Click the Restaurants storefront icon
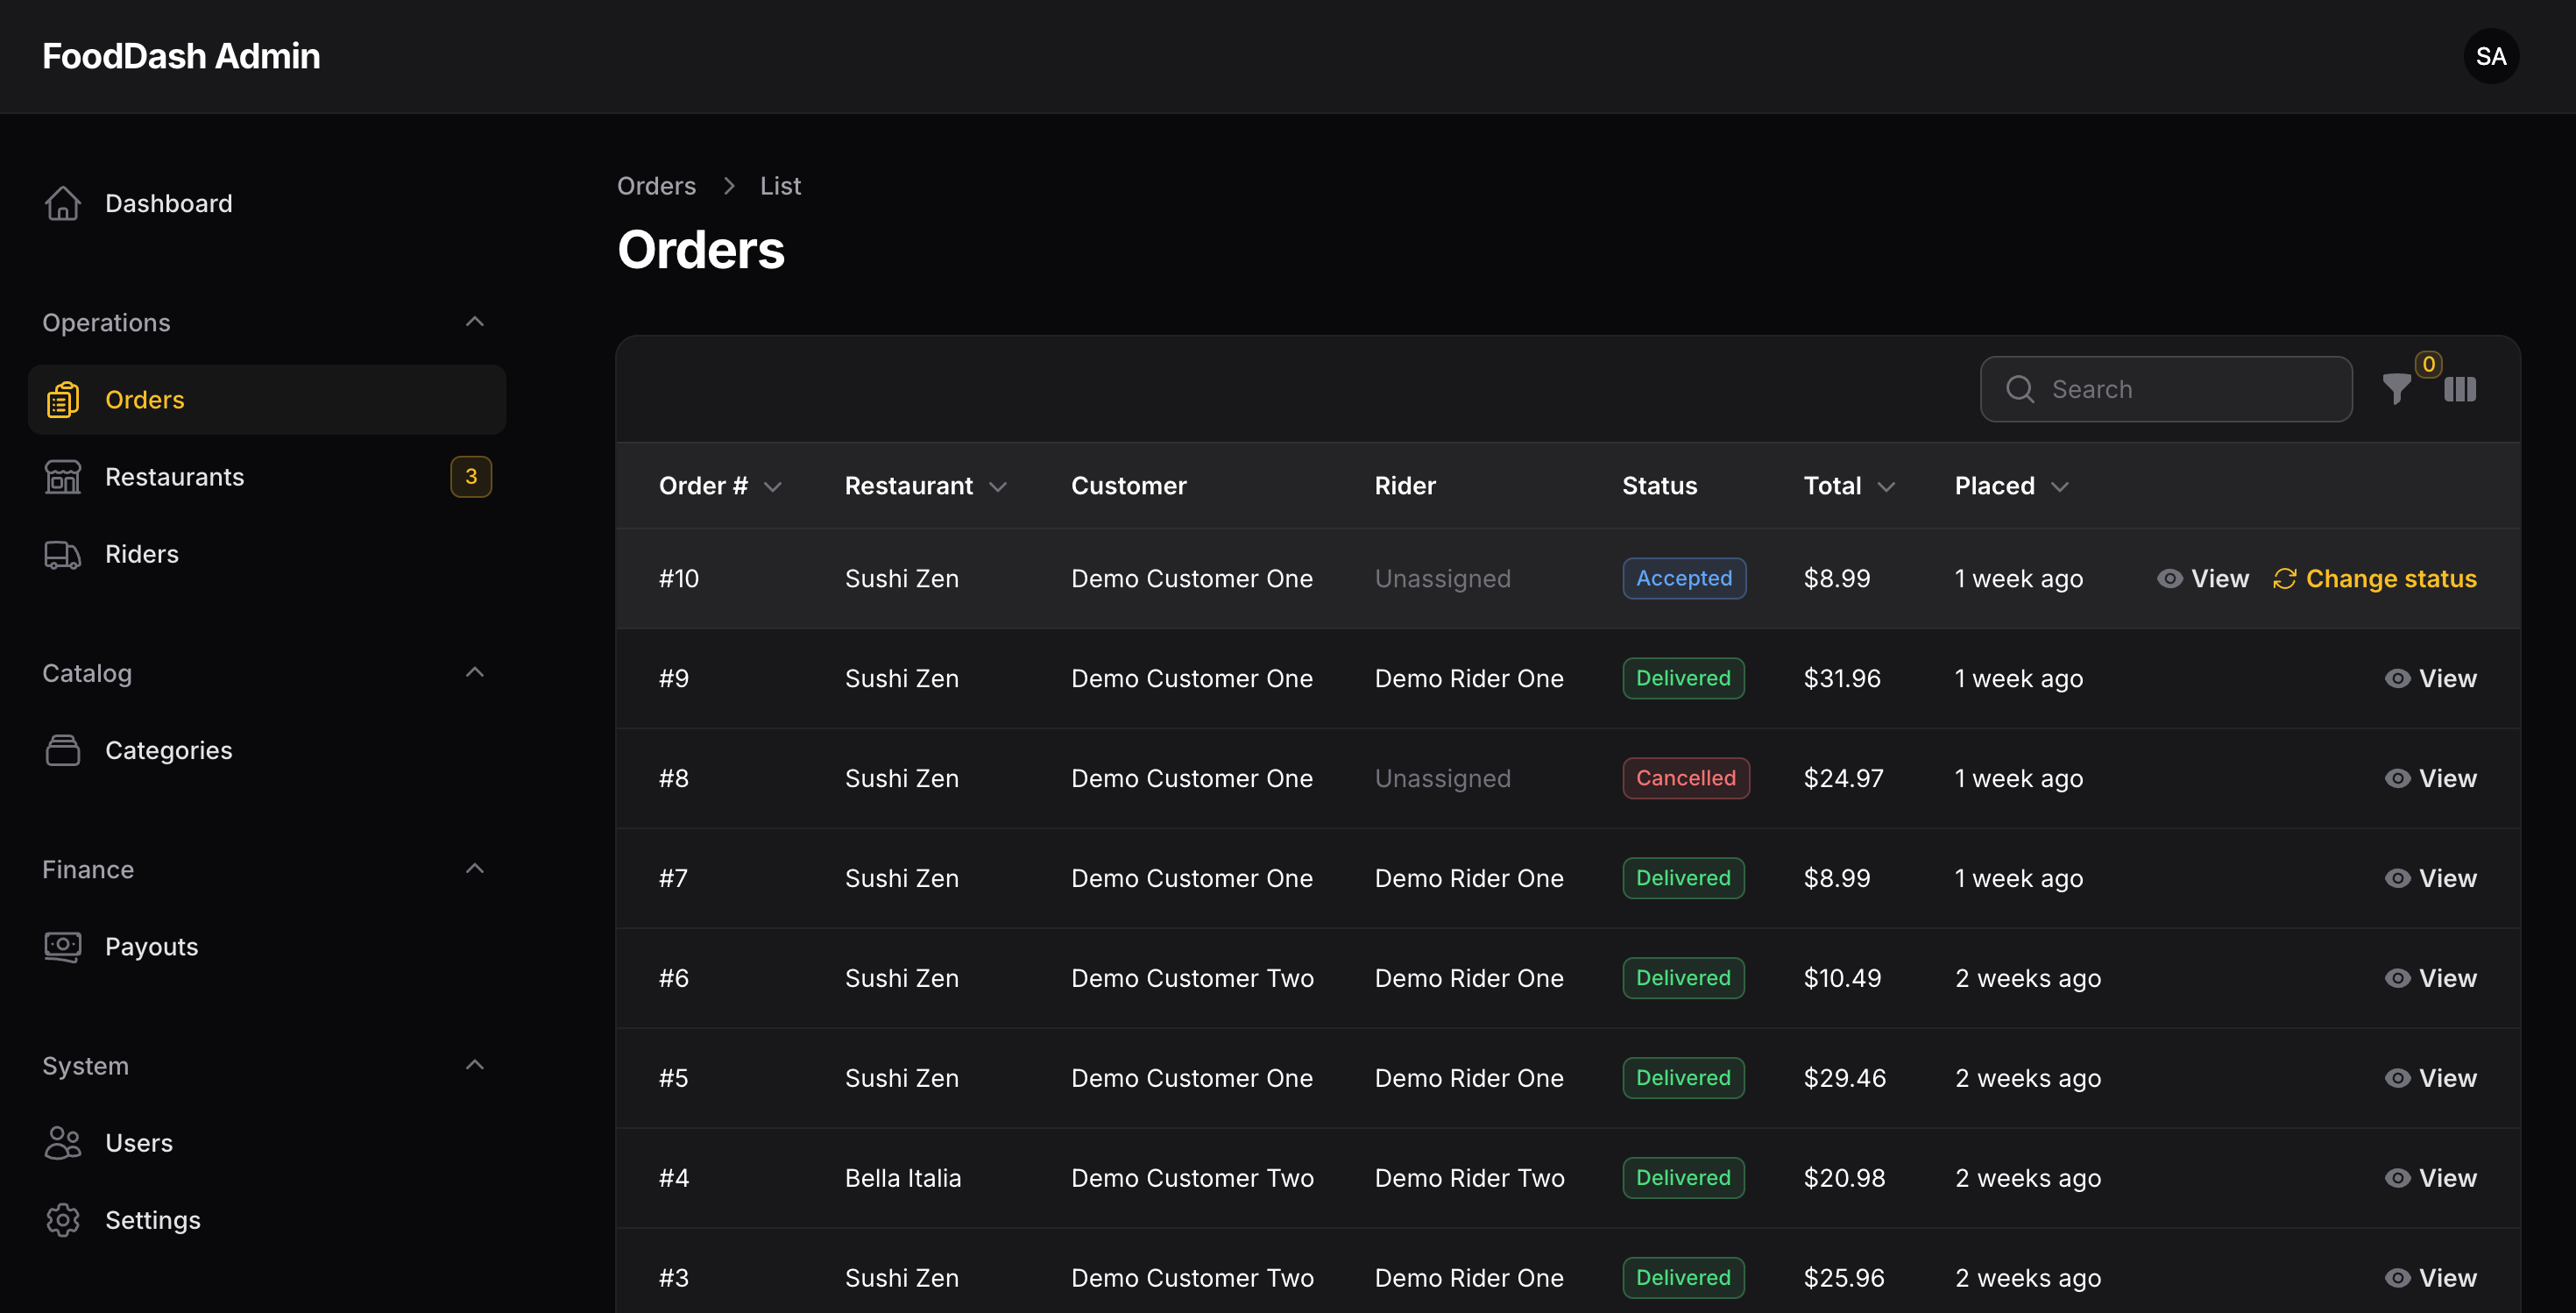Viewport: 2576px width, 1313px height. click(63, 477)
